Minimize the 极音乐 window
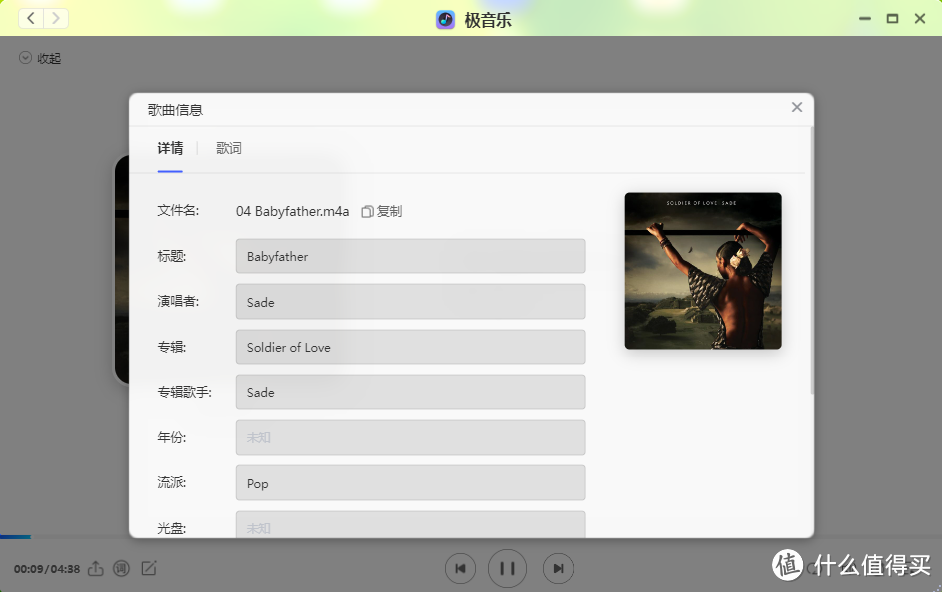The height and width of the screenshot is (592, 942). 865,19
